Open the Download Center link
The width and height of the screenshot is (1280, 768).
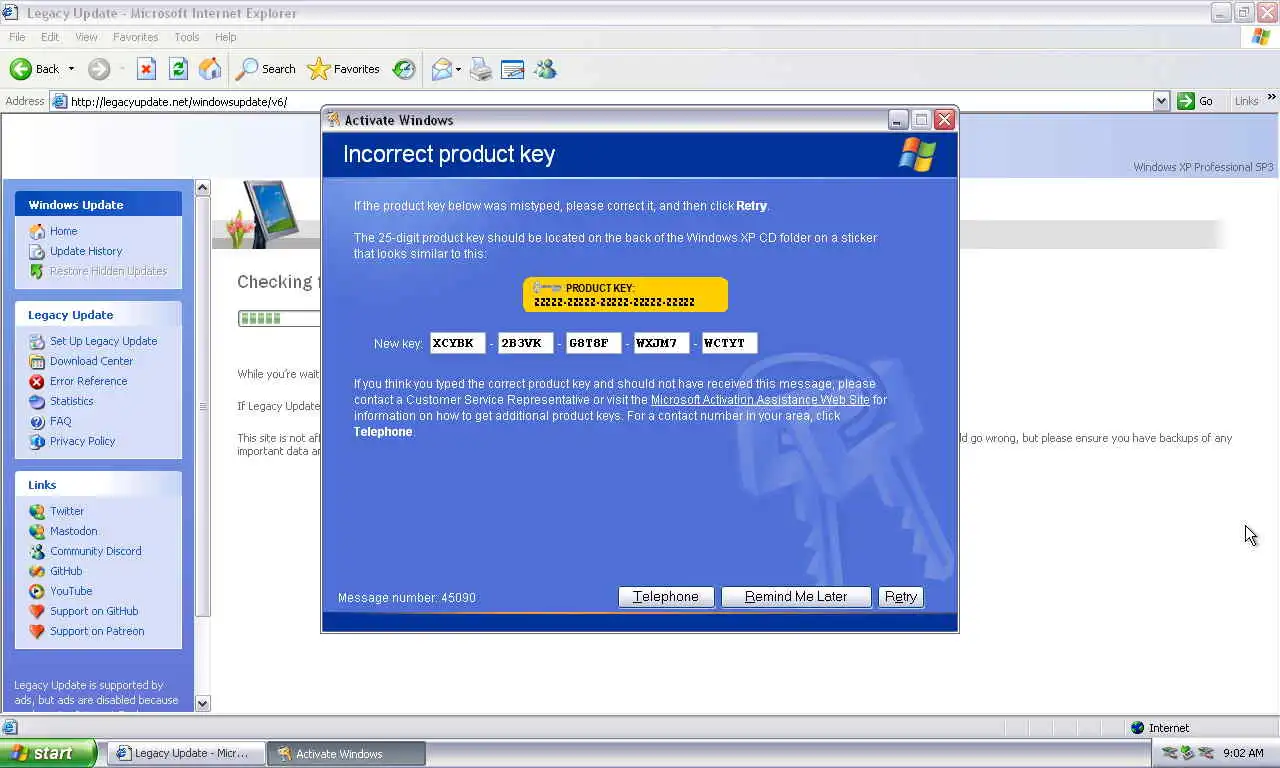pyautogui.click(x=91, y=361)
